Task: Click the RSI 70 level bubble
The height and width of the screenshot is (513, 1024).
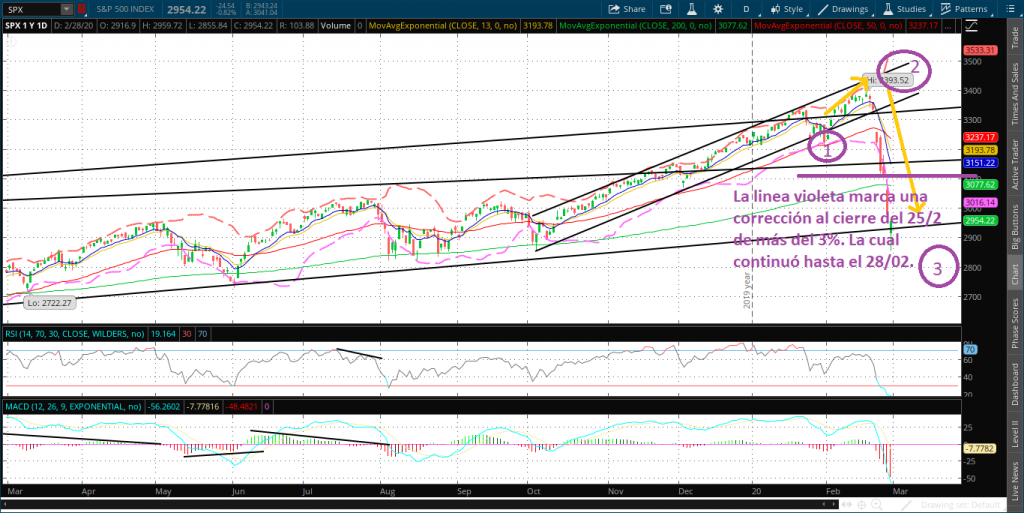Action: [970, 350]
